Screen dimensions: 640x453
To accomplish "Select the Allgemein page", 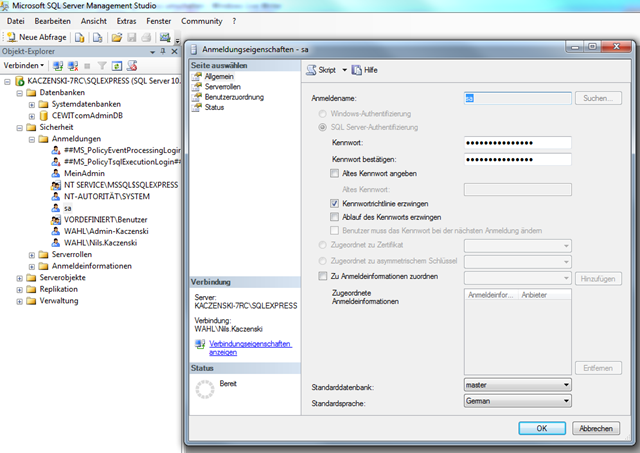I will click(x=219, y=76).
